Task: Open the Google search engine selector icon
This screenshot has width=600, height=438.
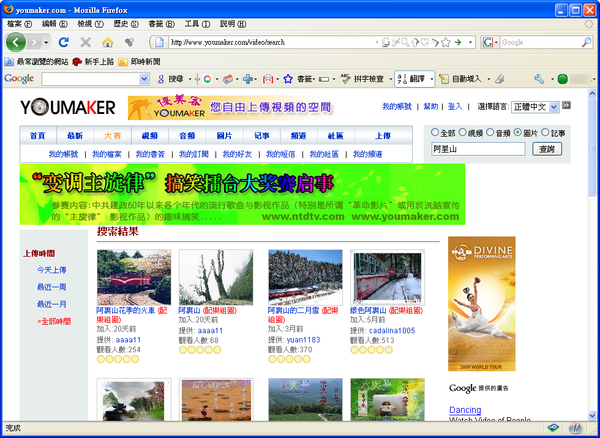Action: (x=488, y=42)
